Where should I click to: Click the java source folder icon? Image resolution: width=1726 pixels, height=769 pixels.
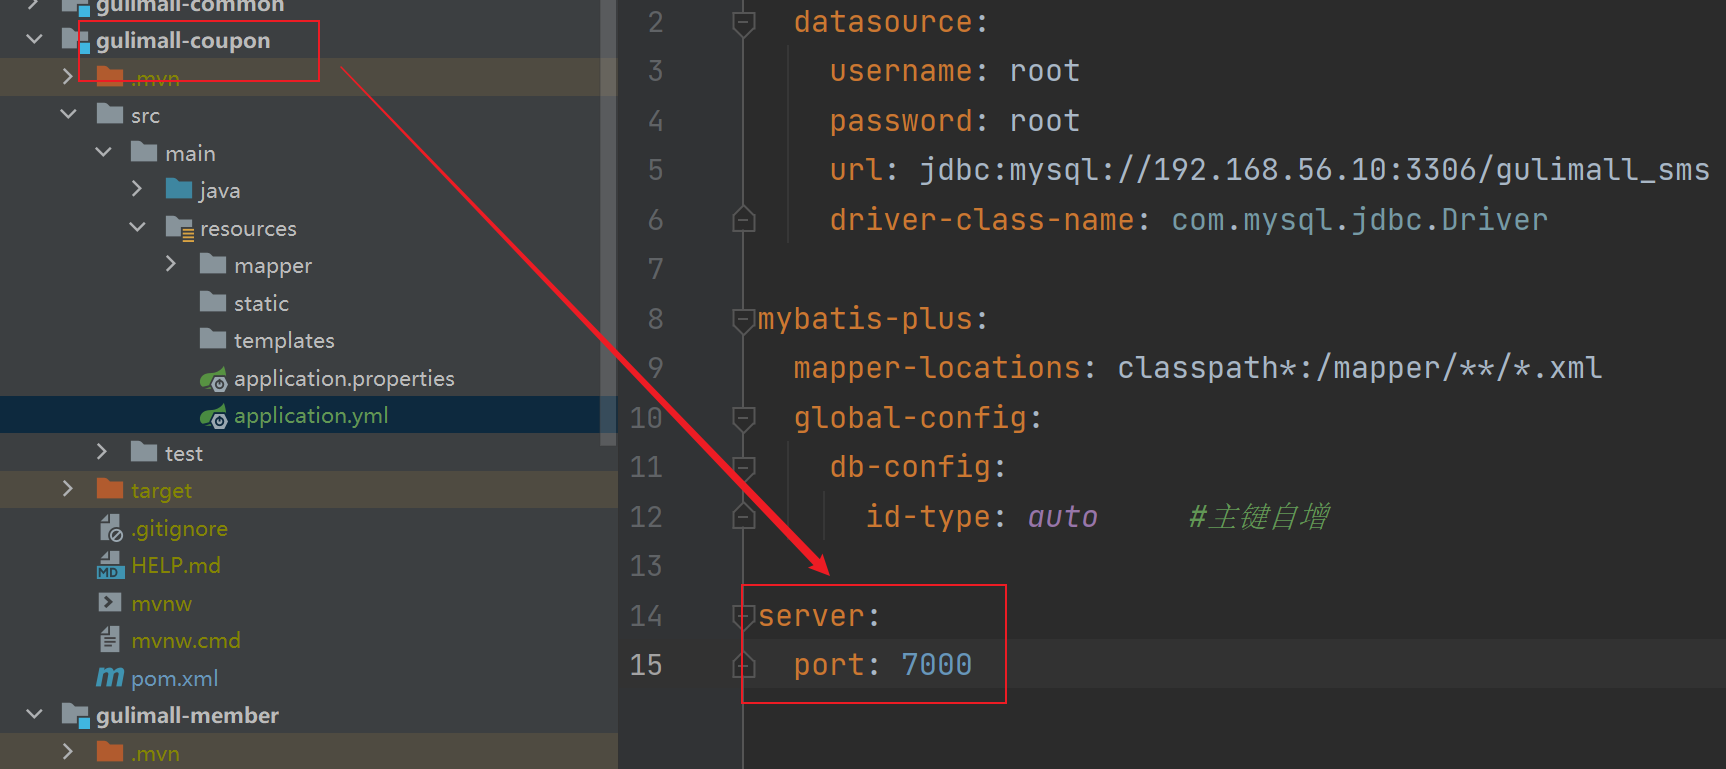coord(179,189)
